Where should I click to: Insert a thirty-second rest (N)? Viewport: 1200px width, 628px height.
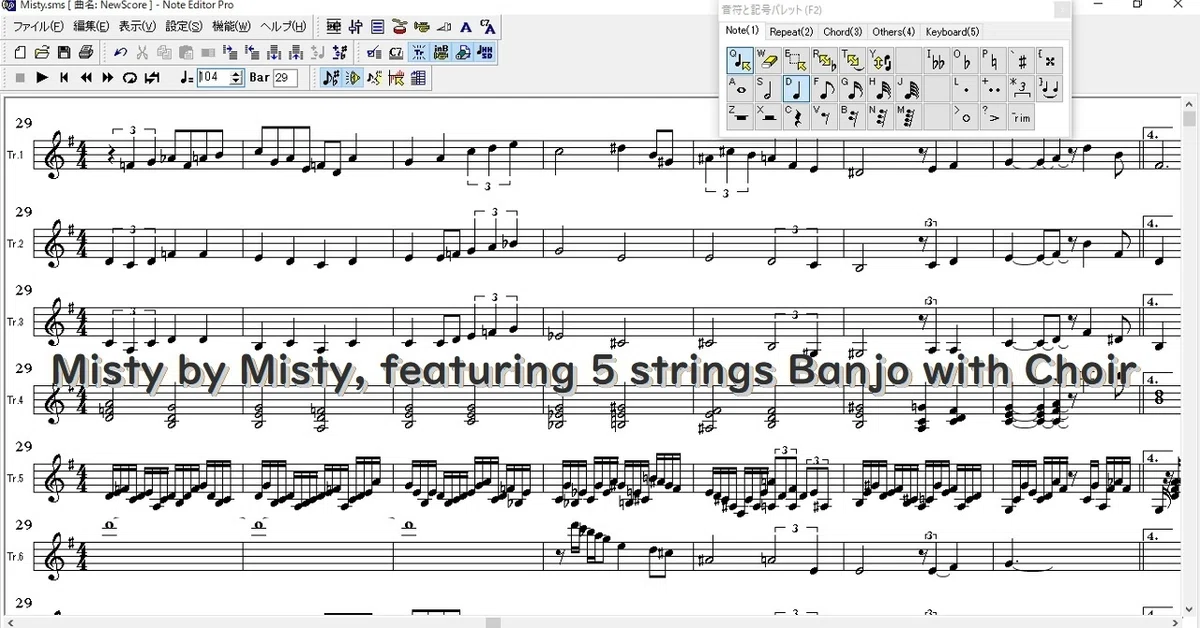point(880,116)
